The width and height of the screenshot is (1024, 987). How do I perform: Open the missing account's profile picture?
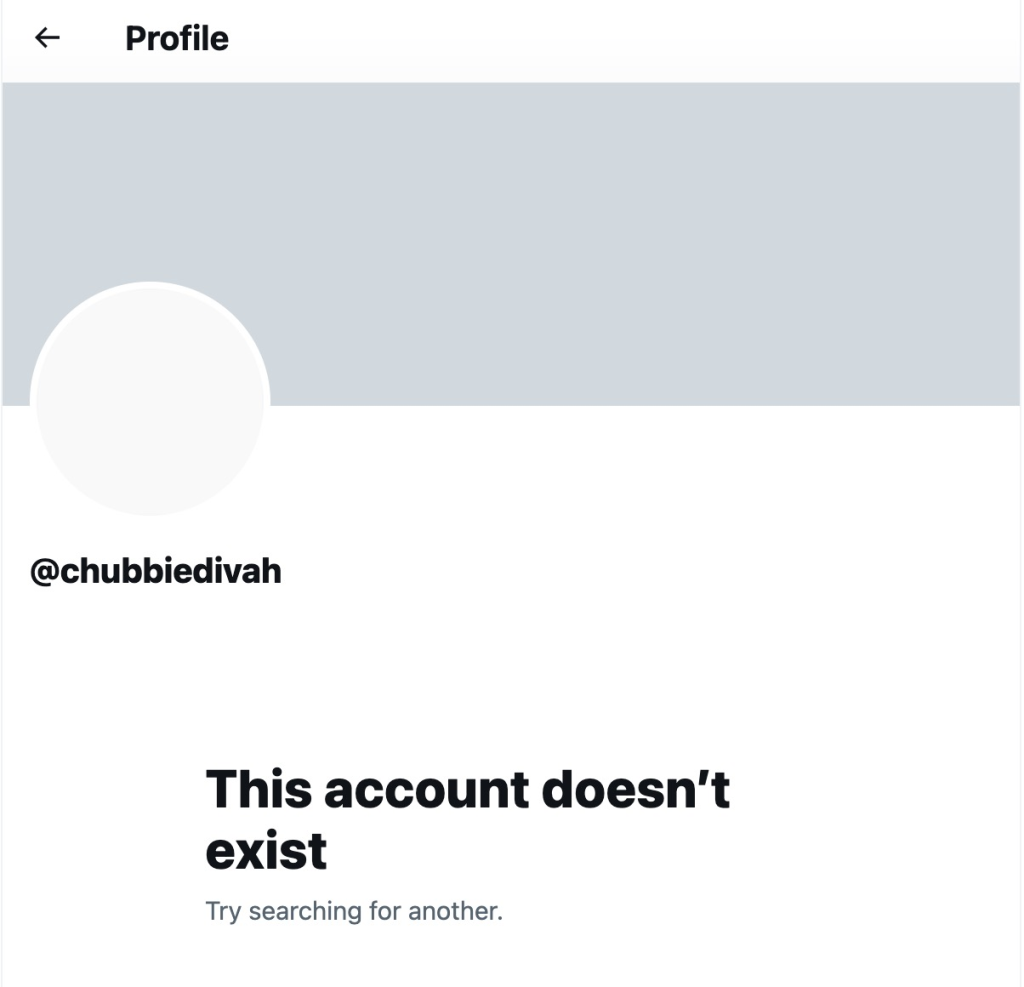click(150, 399)
